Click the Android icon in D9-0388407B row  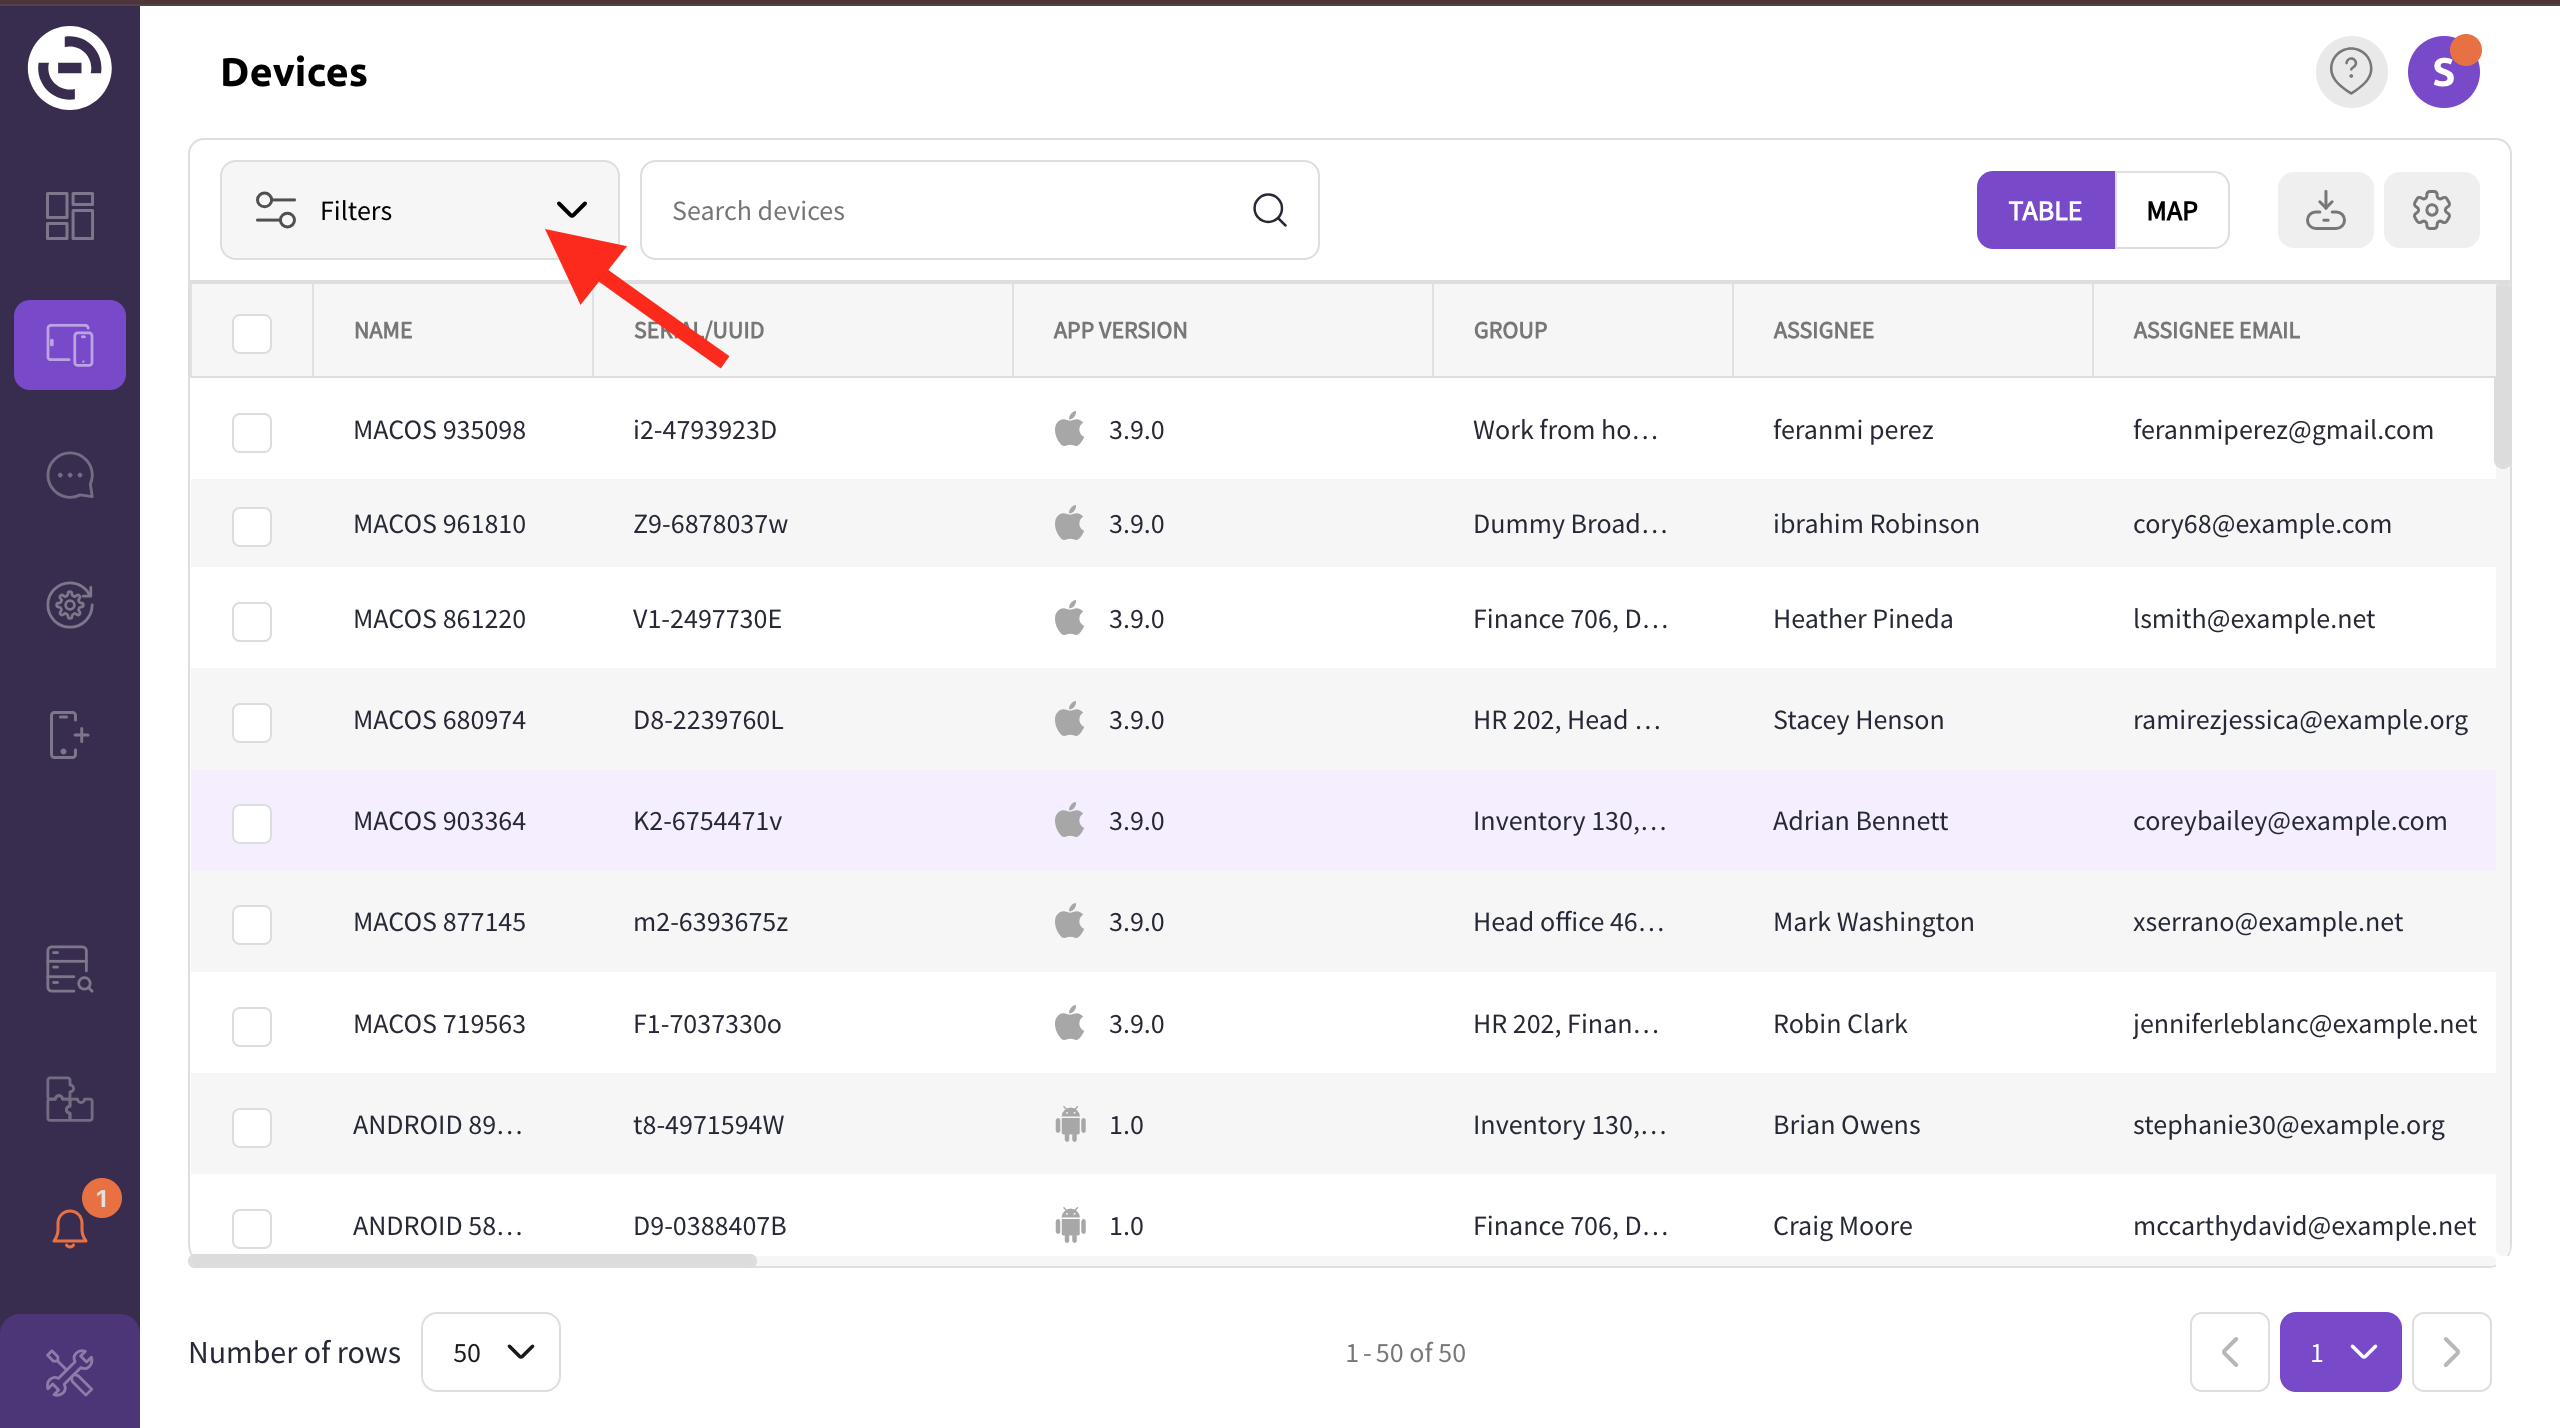click(1070, 1225)
